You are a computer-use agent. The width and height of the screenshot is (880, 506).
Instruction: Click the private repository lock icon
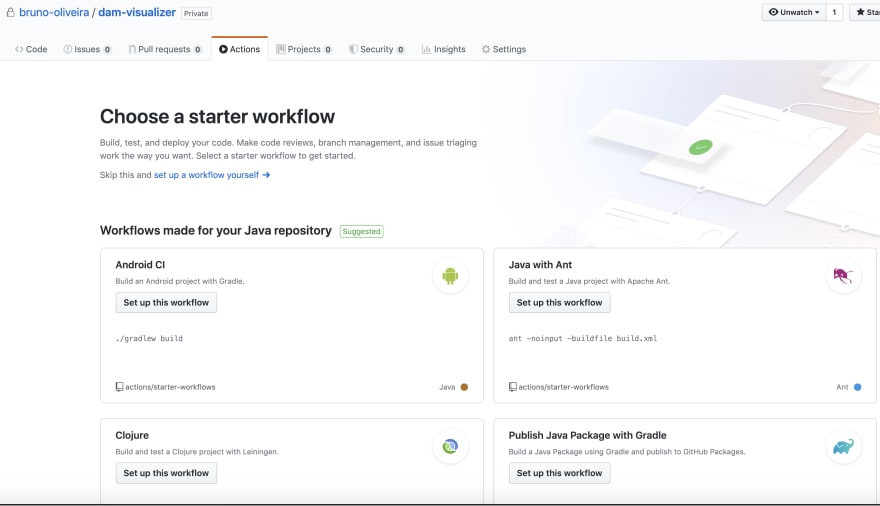pos(10,12)
